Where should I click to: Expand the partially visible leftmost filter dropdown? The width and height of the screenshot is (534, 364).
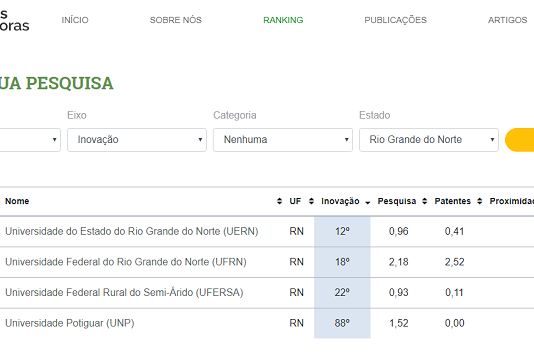coord(30,140)
